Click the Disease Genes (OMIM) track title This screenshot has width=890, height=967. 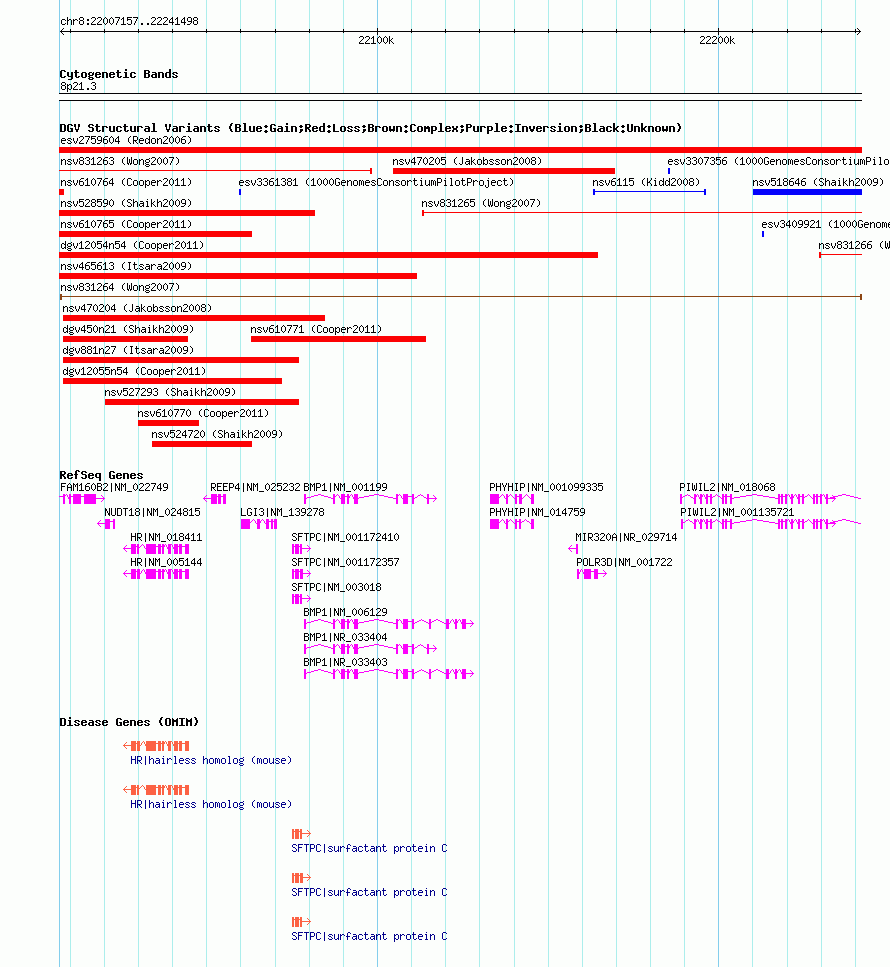(129, 722)
